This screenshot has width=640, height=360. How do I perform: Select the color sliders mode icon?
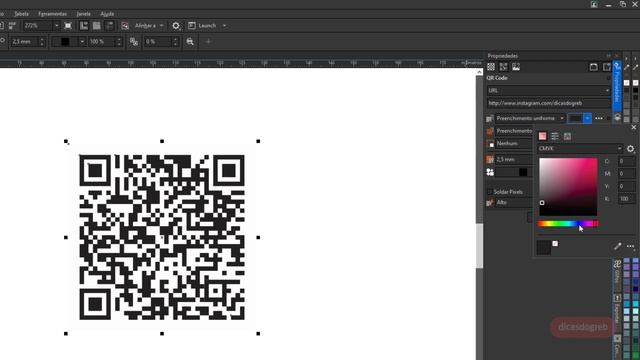point(555,136)
